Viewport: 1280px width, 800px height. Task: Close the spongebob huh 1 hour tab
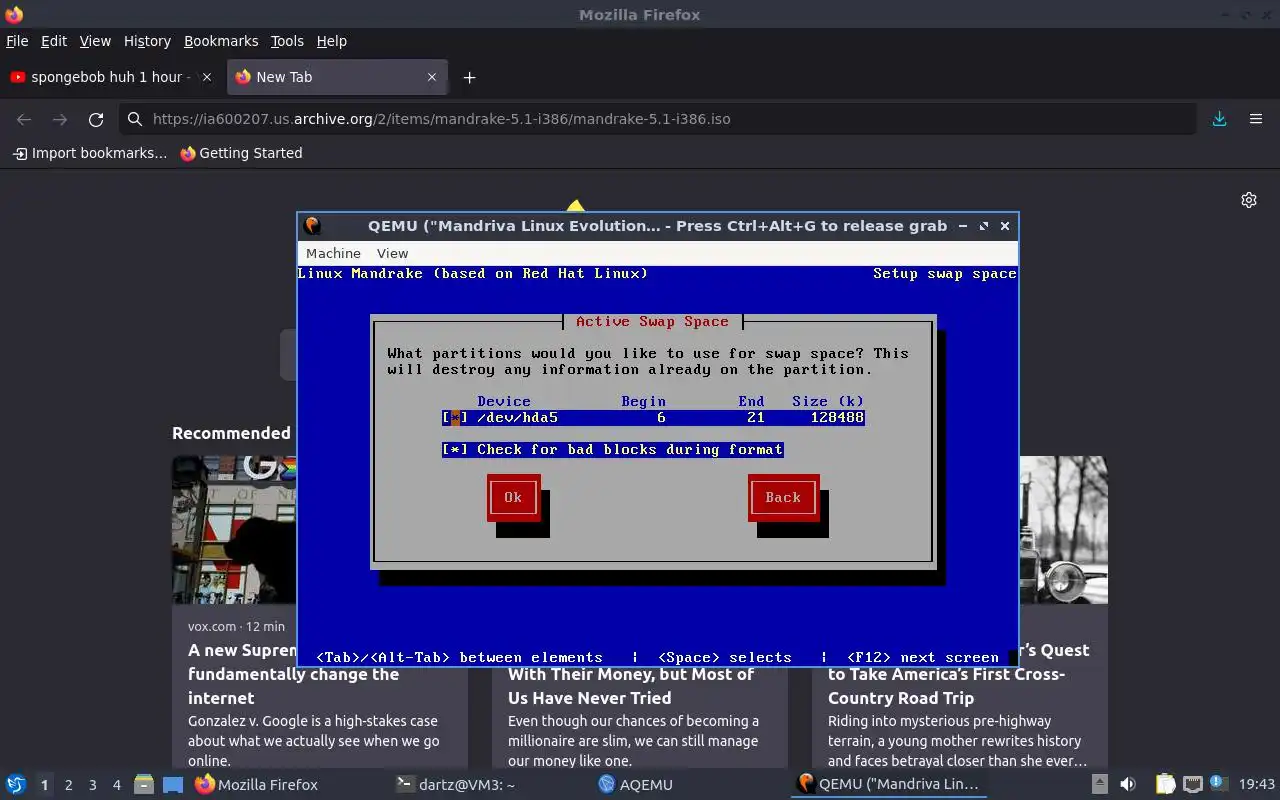(207, 77)
